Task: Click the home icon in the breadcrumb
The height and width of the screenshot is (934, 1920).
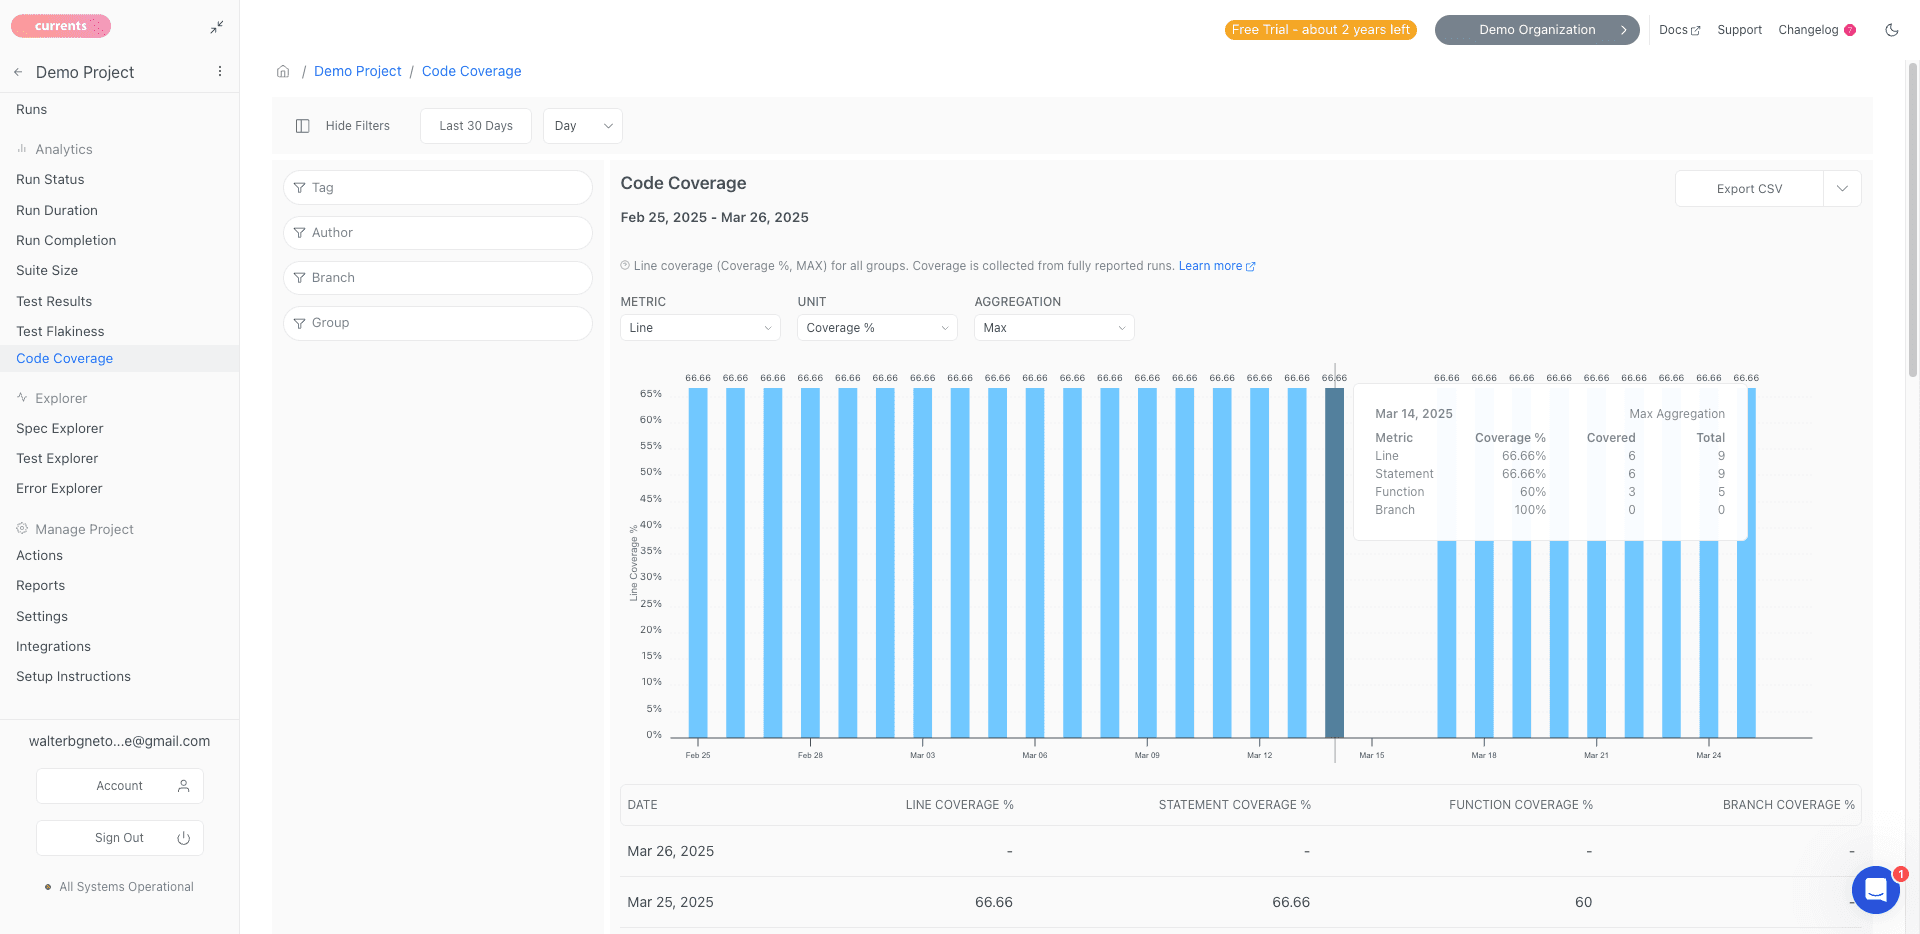Action: coord(283,71)
